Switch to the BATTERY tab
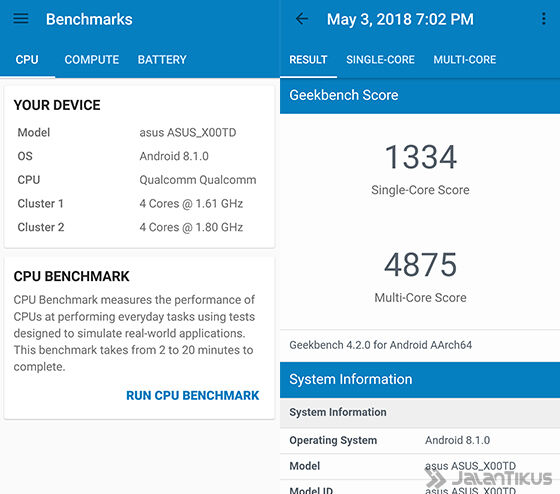Viewport: 560px width, 494px height. pyautogui.click(x=162, y=60)
